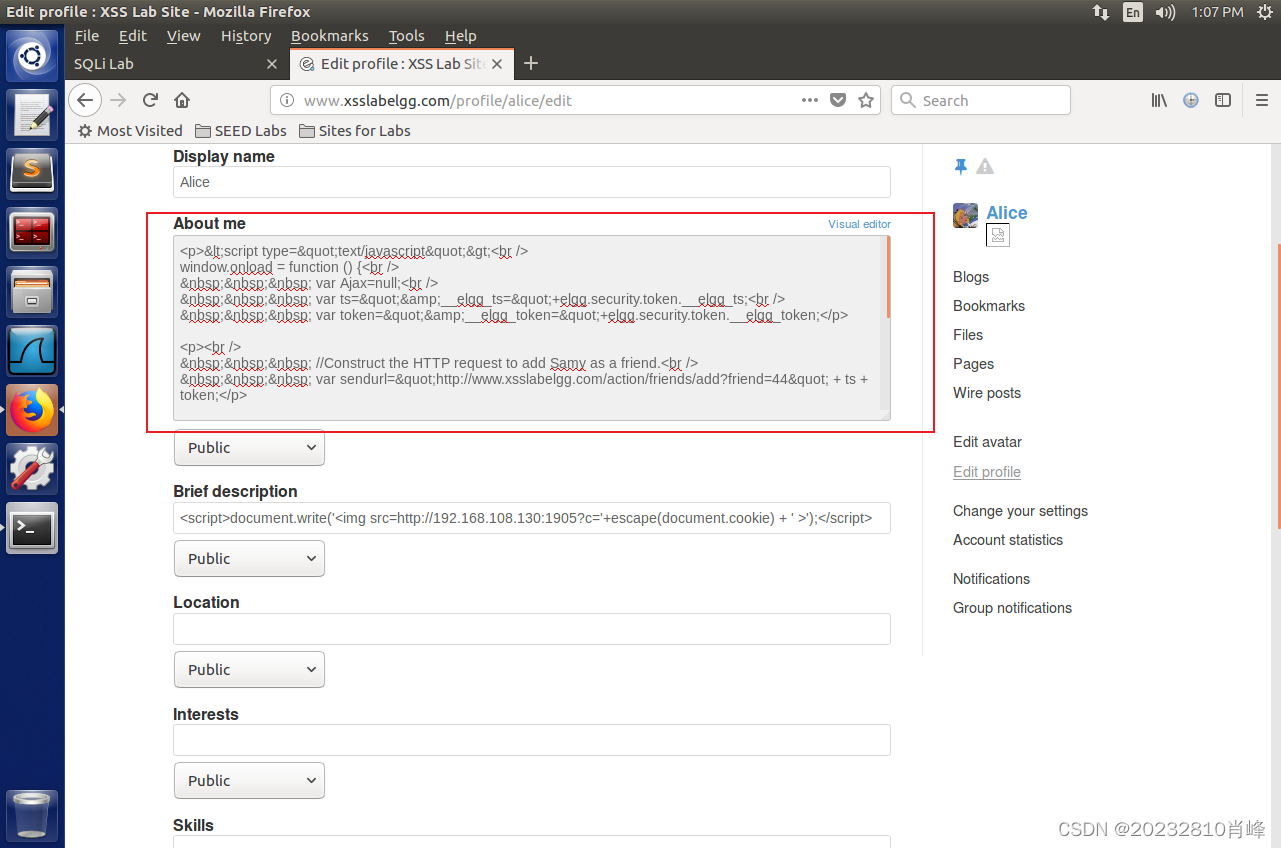Switch to the SQLi Lab tab
The width and height of the screenshot is (1281, 848).
click(x=176, y=64)
